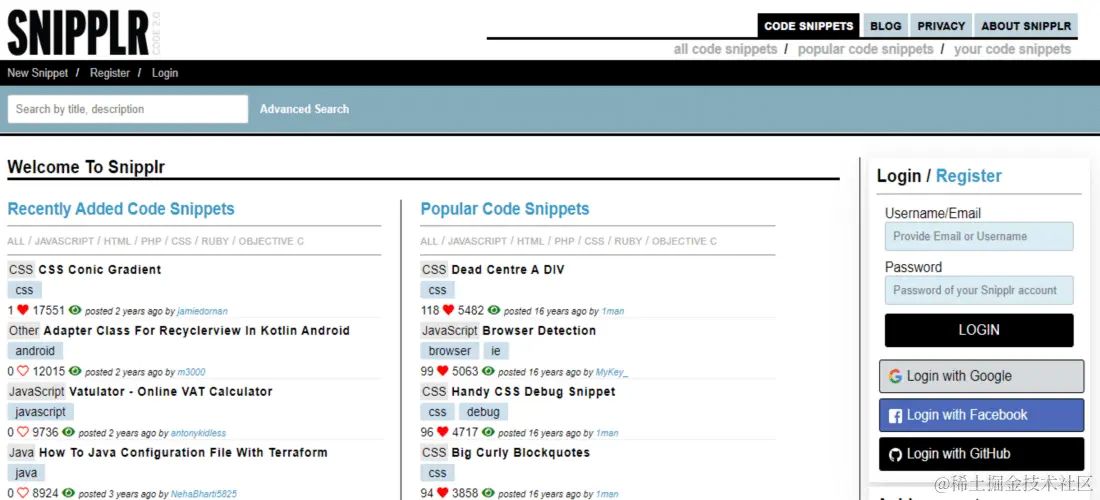Choose Login with GitHub
This screenshot has height=500, width=1100.
981,454
